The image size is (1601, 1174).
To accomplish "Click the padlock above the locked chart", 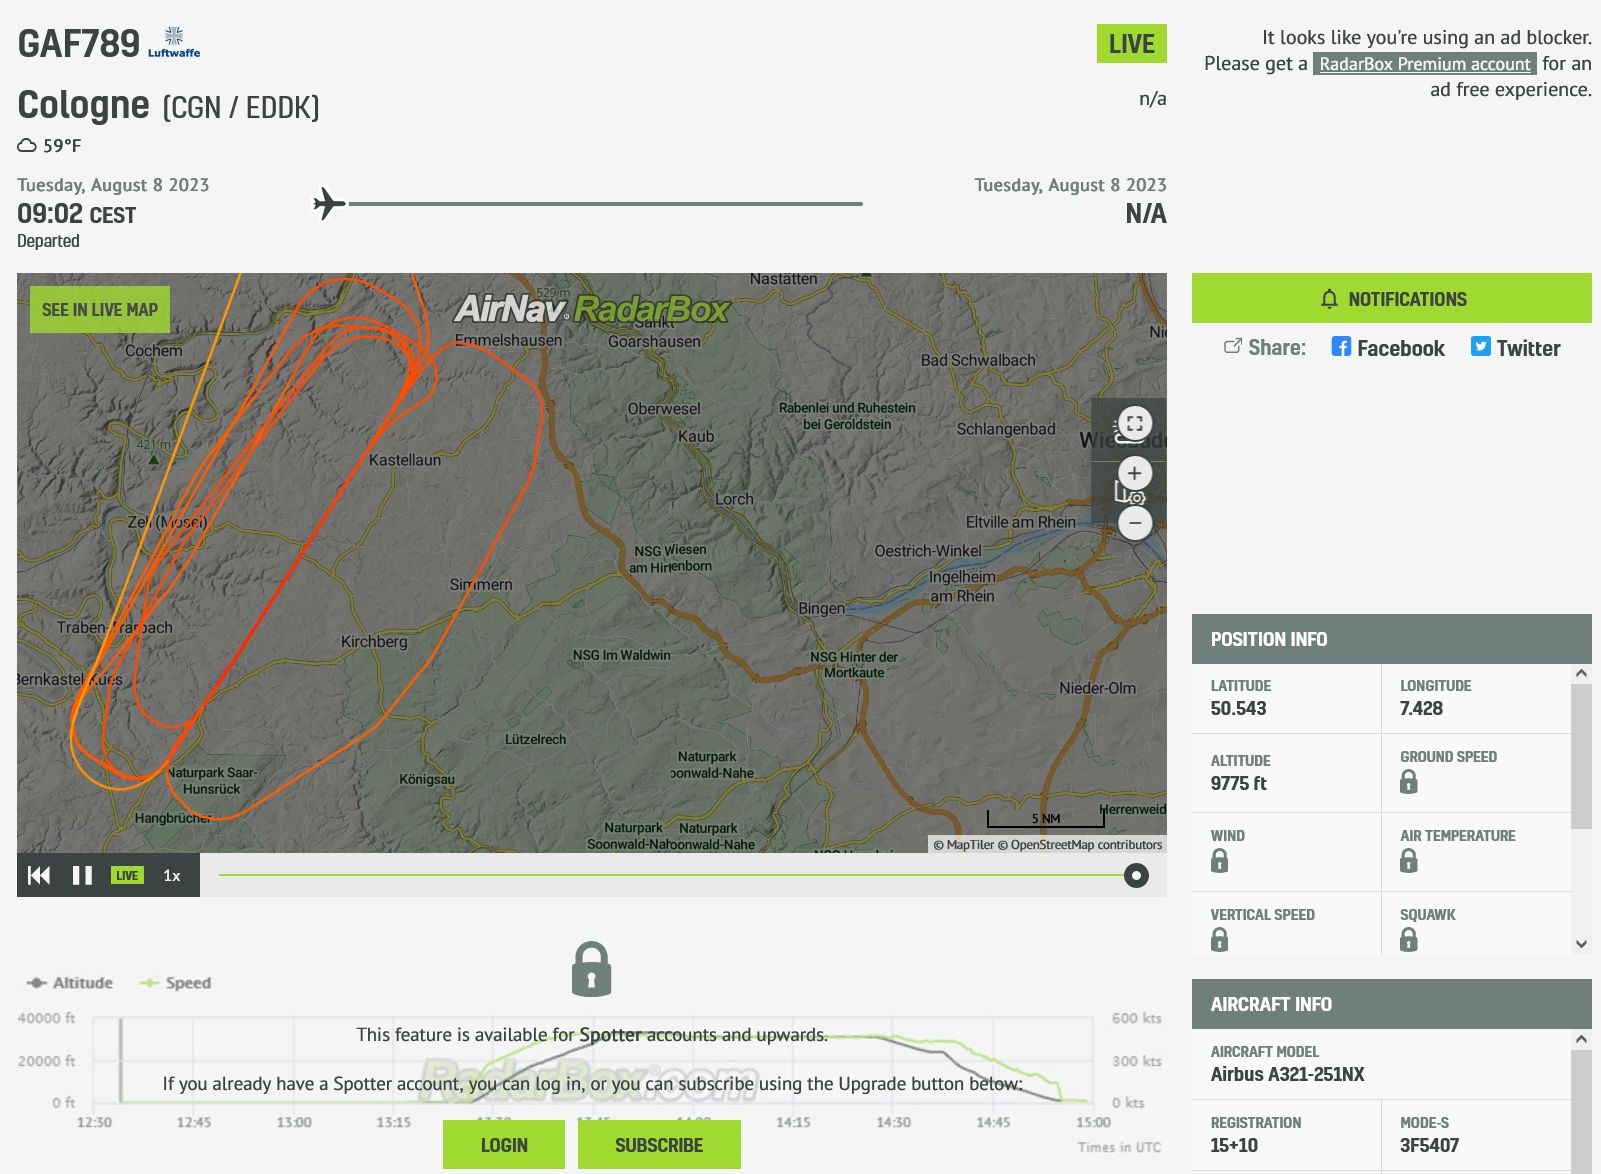I will [x=591, y=969].
